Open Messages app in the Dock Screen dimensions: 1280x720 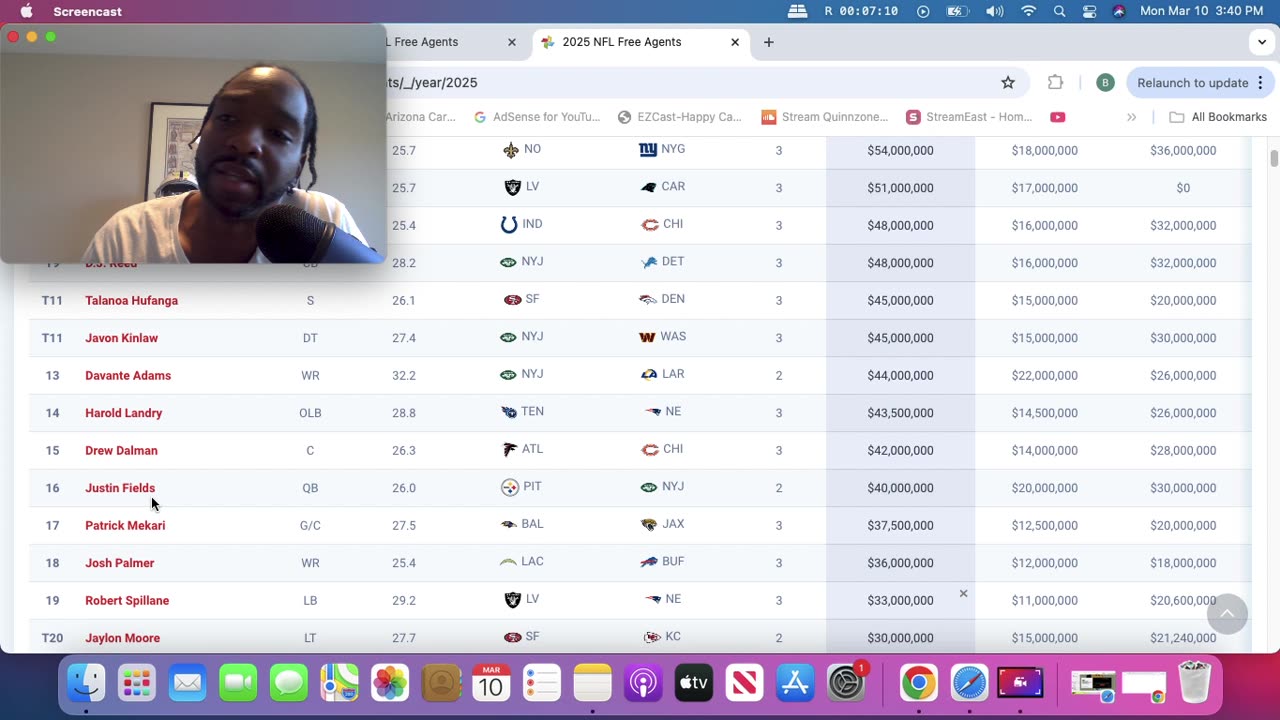[289, 683]
